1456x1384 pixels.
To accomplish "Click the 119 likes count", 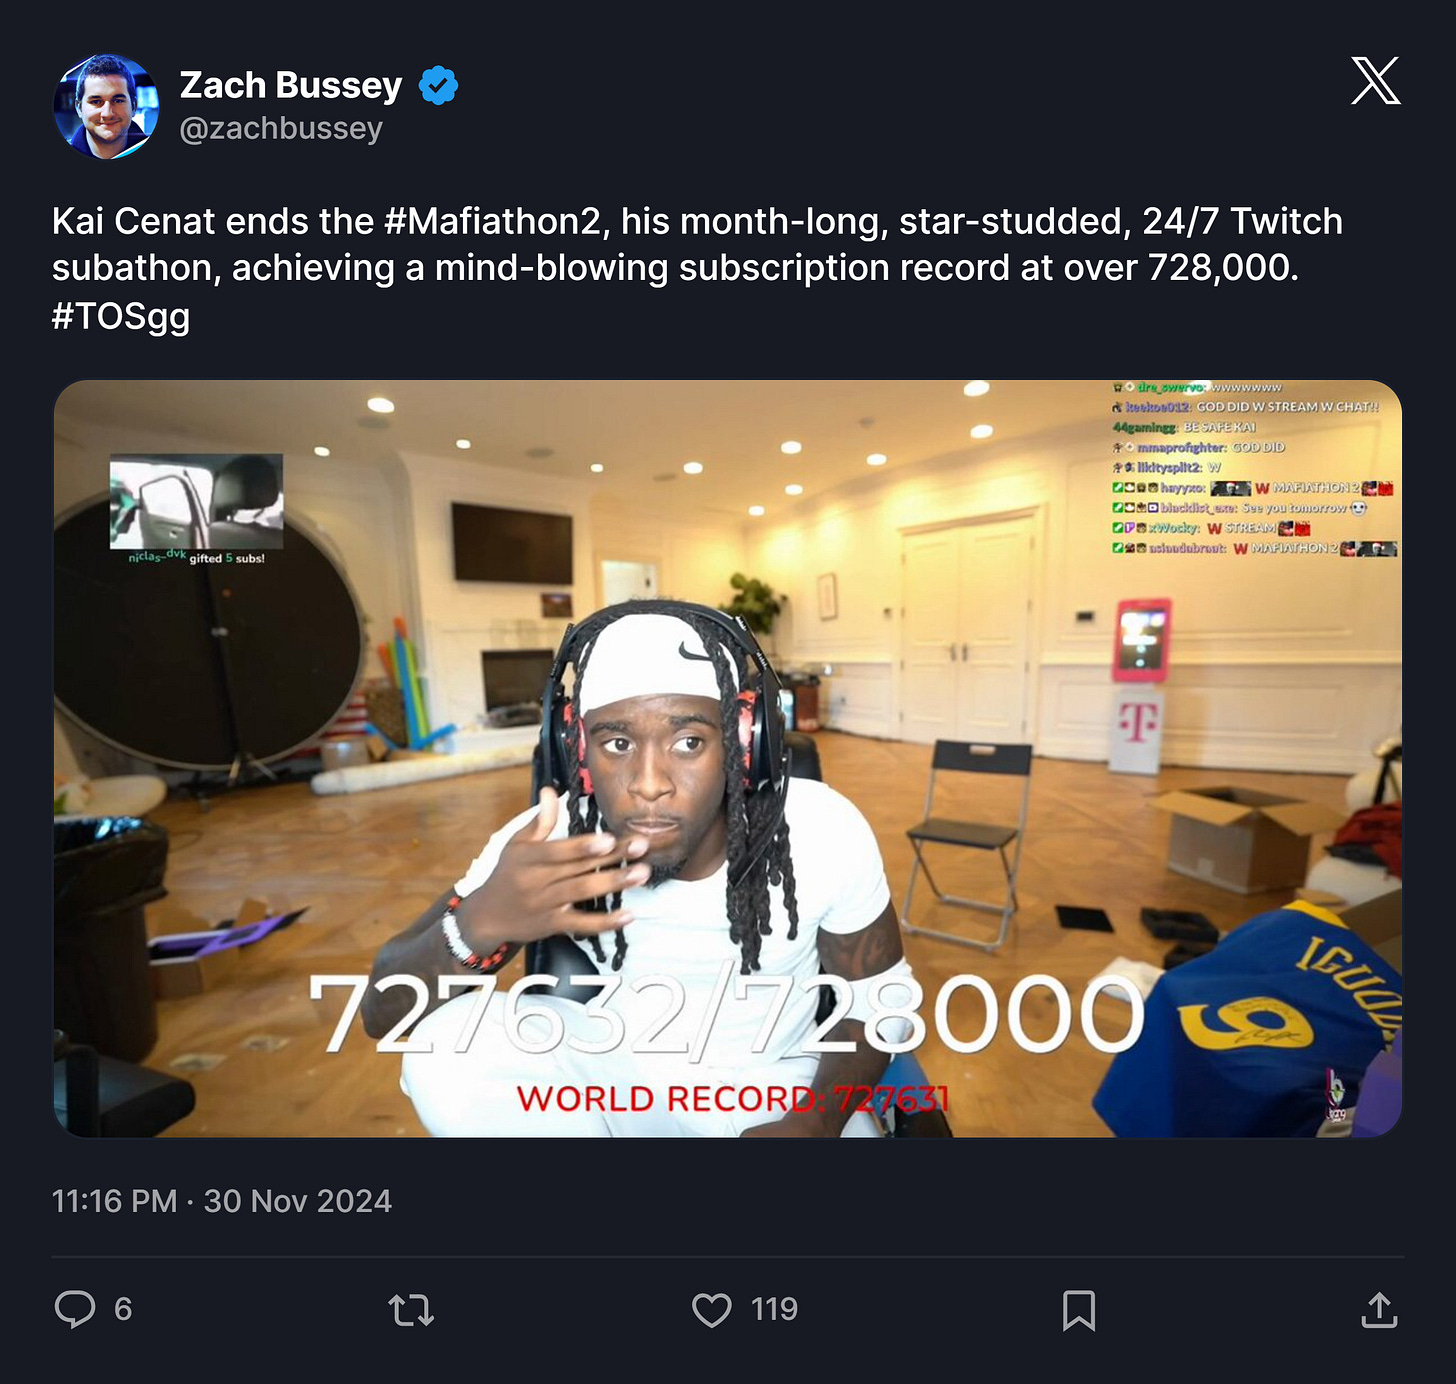I will [774, 1309].
